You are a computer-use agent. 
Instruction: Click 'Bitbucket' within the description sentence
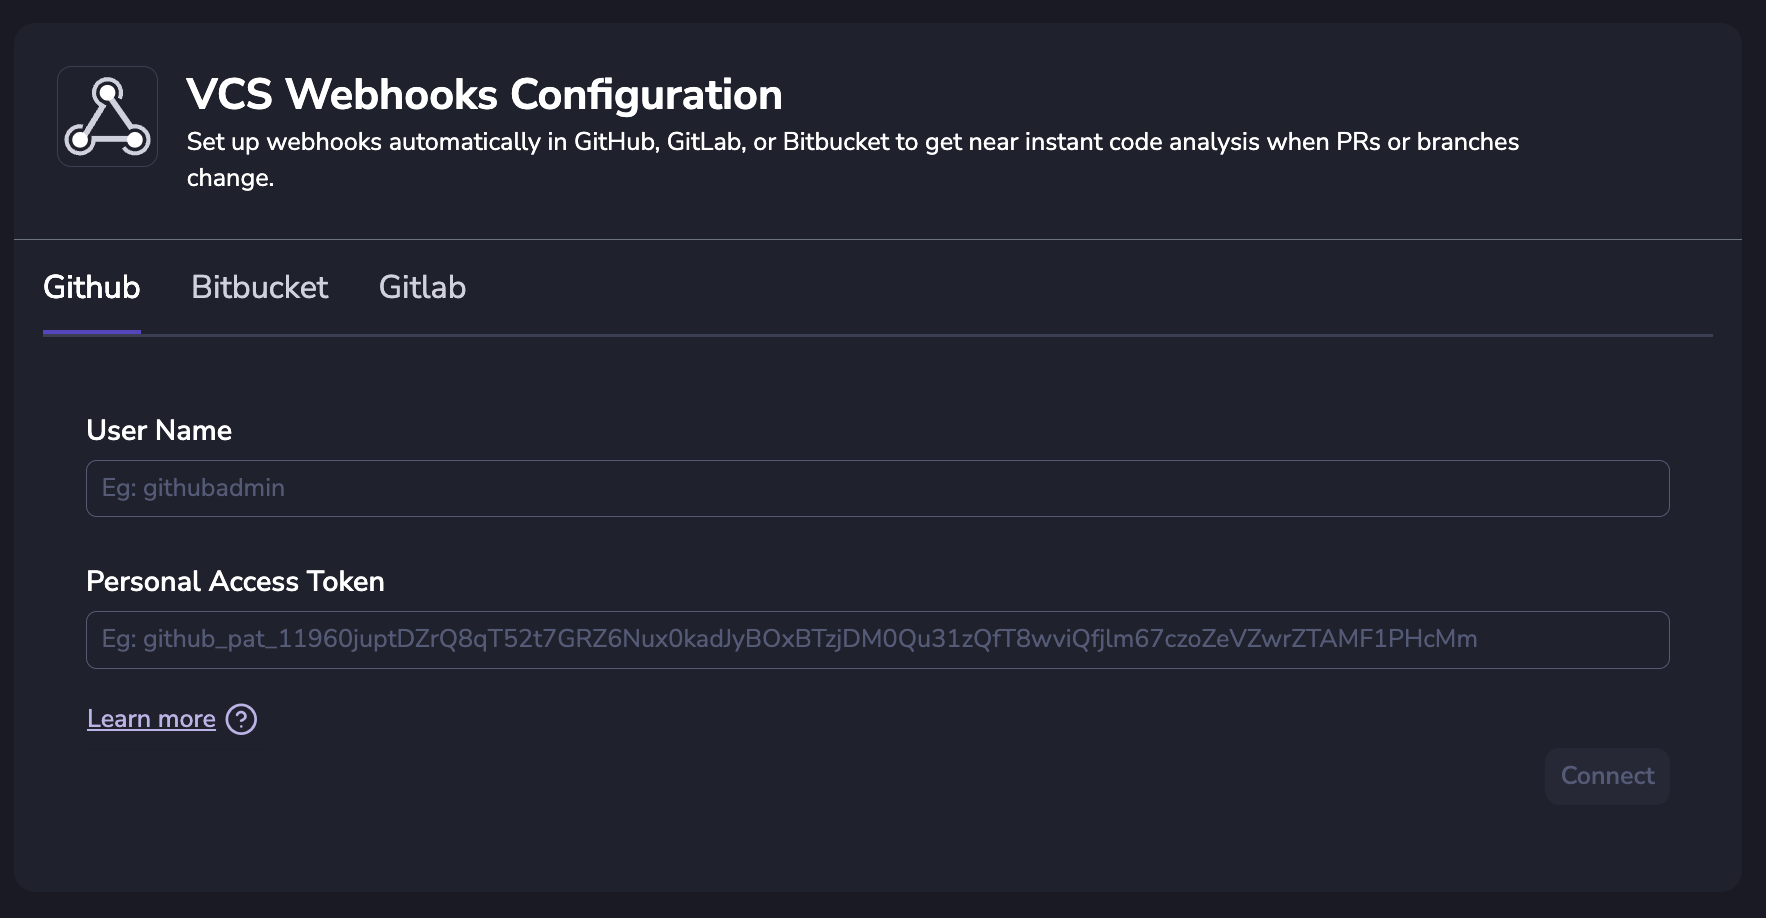point(835,142)
